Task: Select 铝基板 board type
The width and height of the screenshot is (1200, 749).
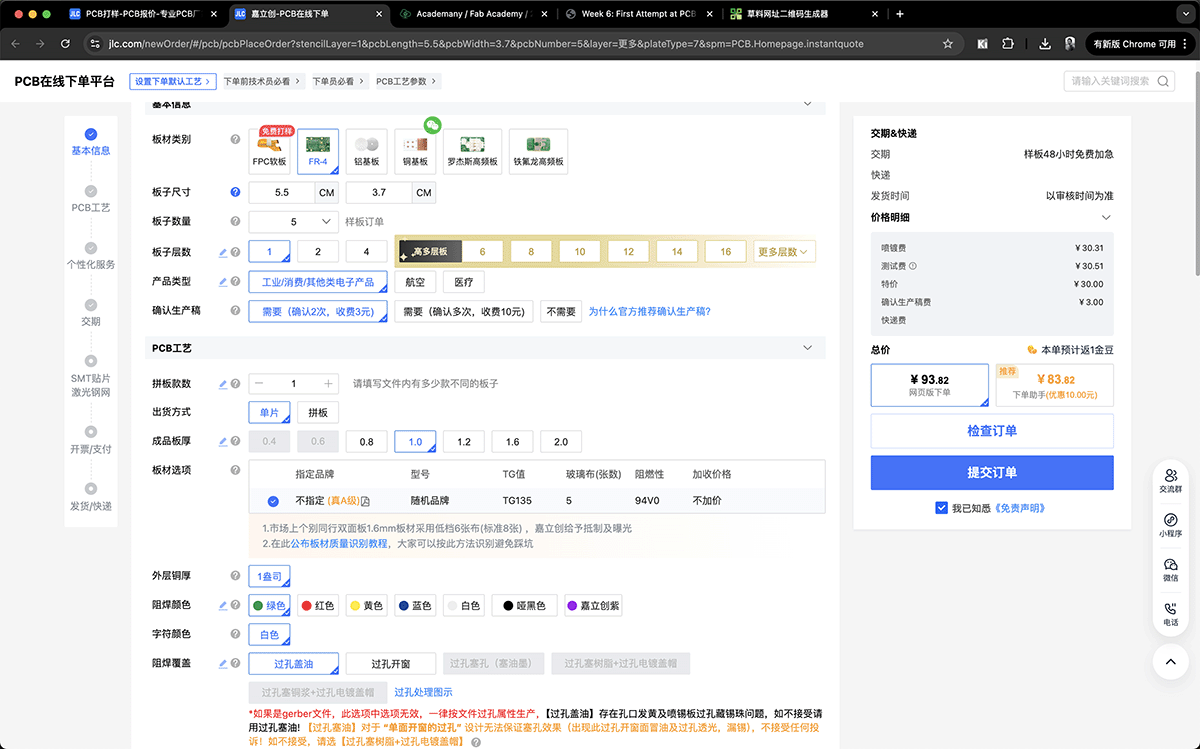Action: (x=367, y=151)
